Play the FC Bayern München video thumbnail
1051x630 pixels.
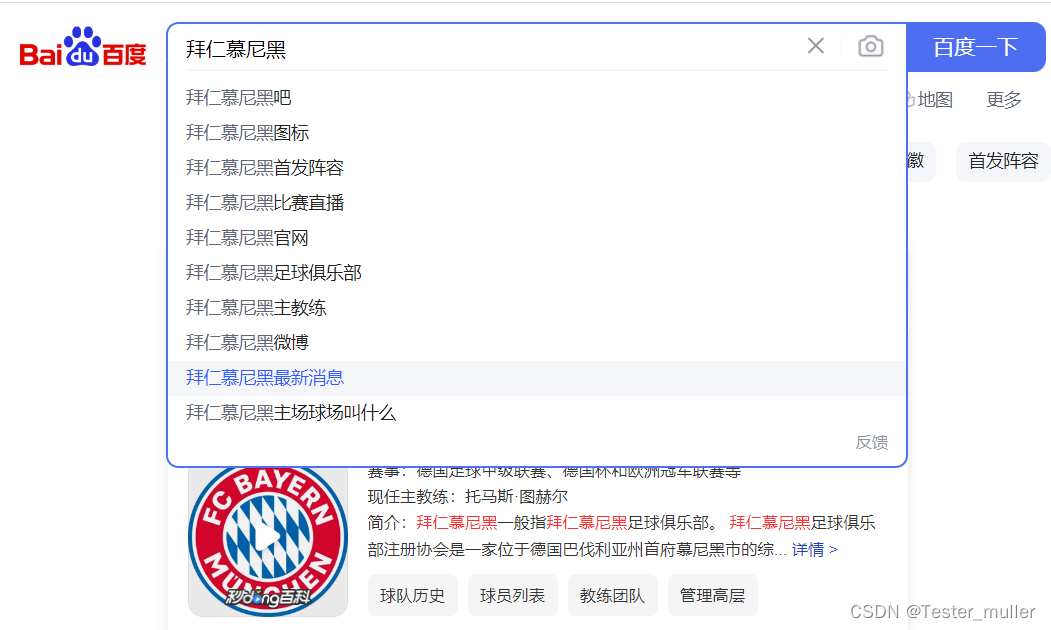coord(267,540)
